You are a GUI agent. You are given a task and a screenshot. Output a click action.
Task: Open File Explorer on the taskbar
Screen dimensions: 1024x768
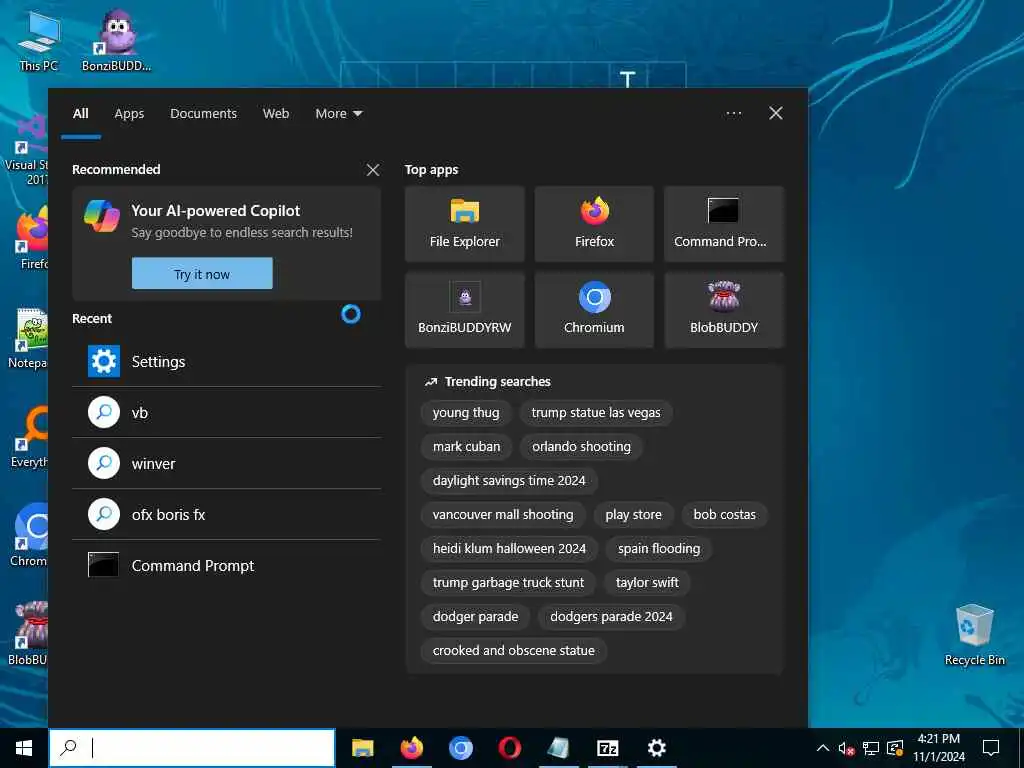pyautogui.click(x=362, y=748)
